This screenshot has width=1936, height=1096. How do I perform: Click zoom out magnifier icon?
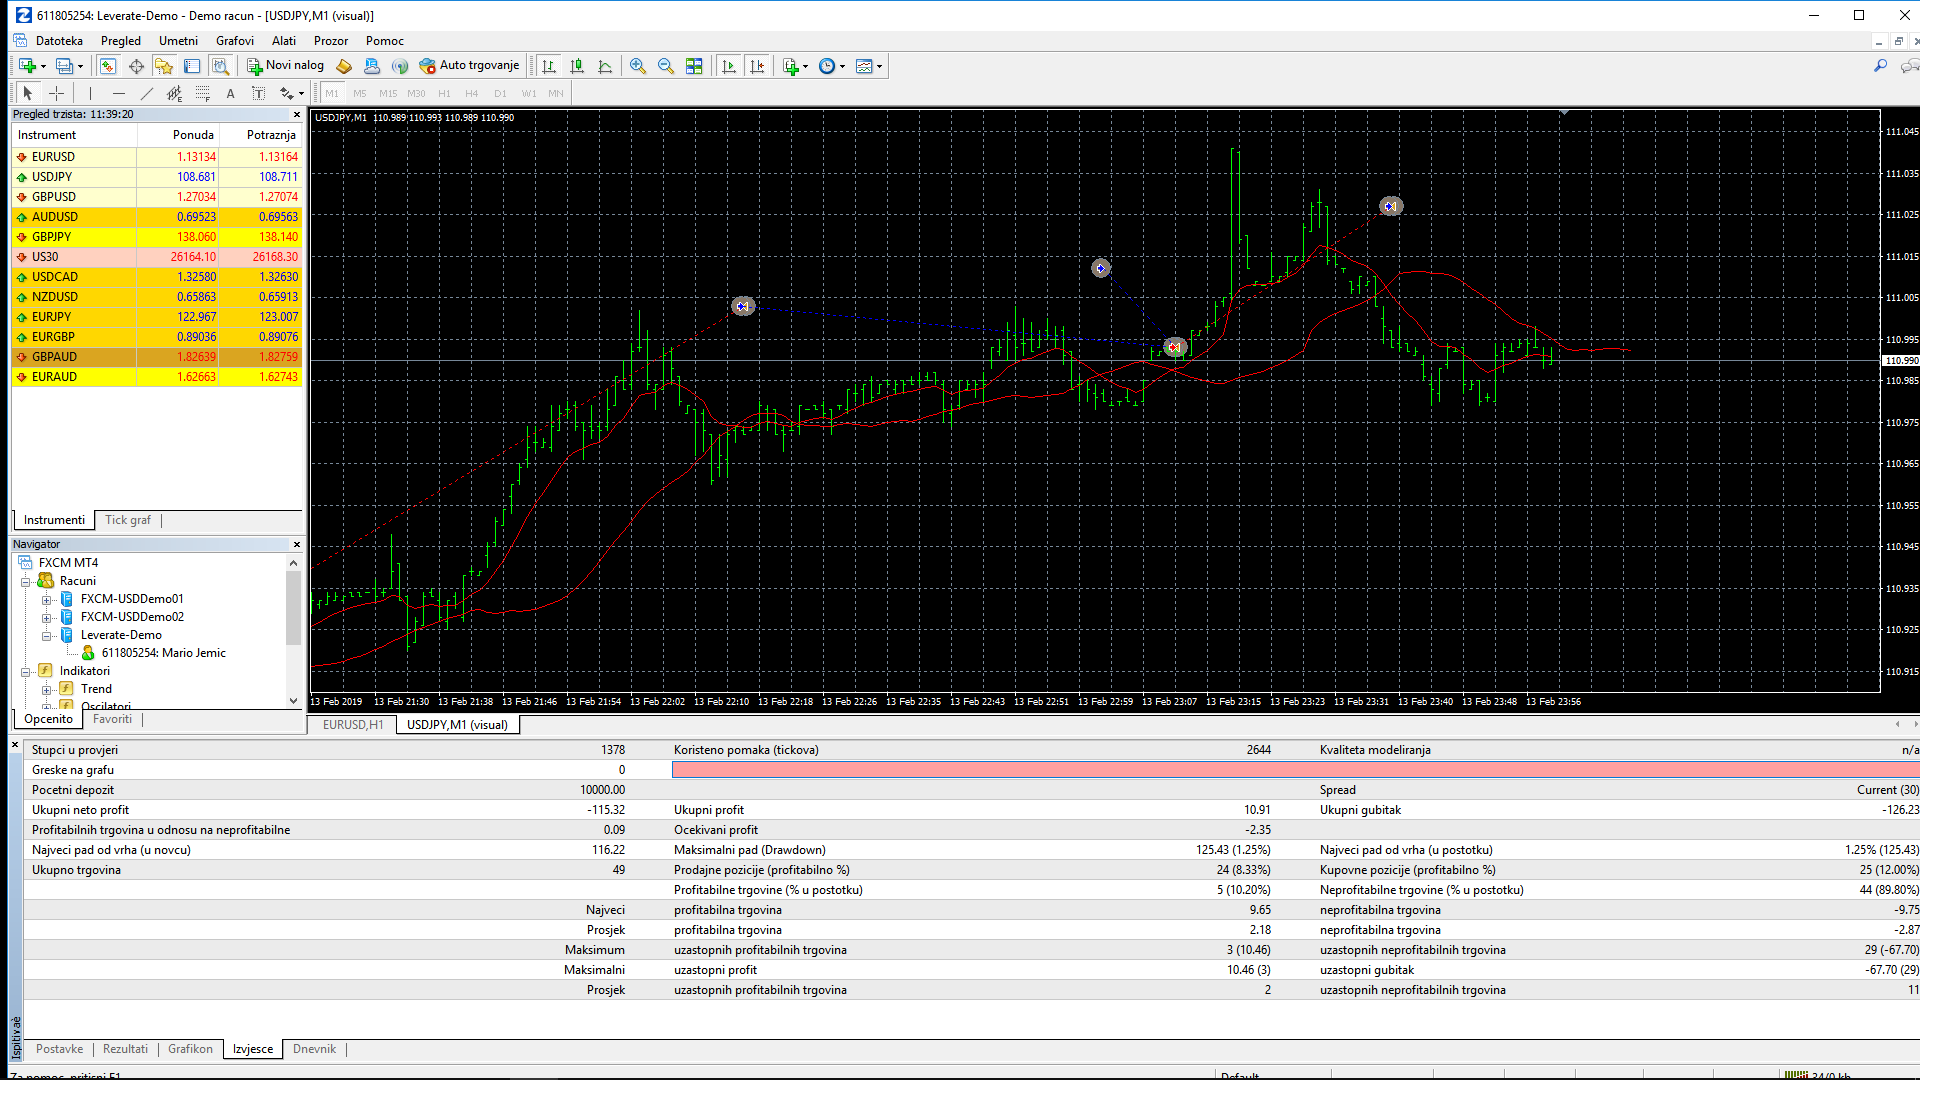pyautogui.click(x=666, y=66)
